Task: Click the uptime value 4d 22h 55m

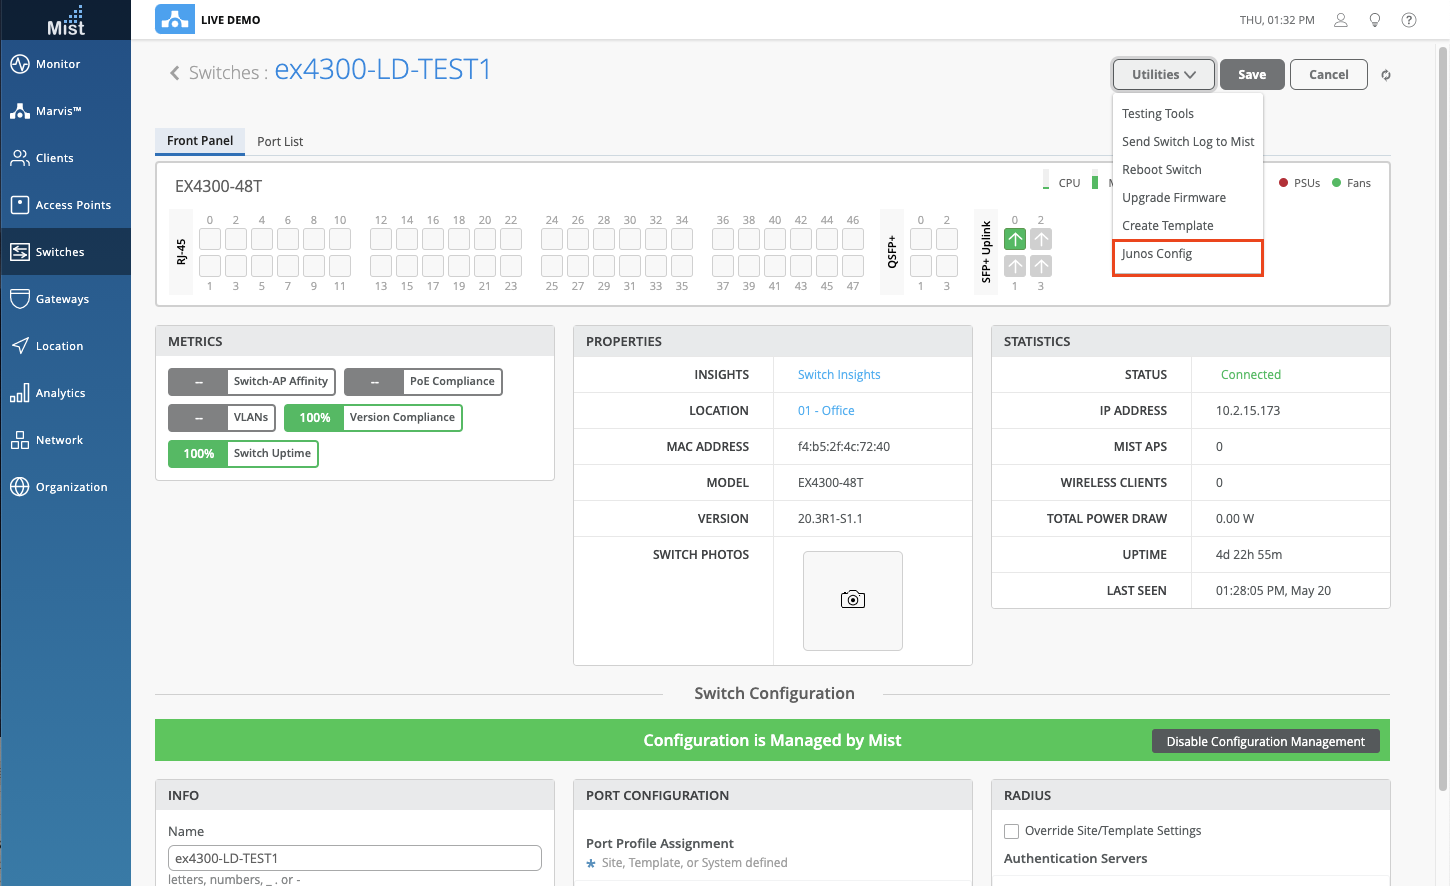Action: pos(1249,555)
